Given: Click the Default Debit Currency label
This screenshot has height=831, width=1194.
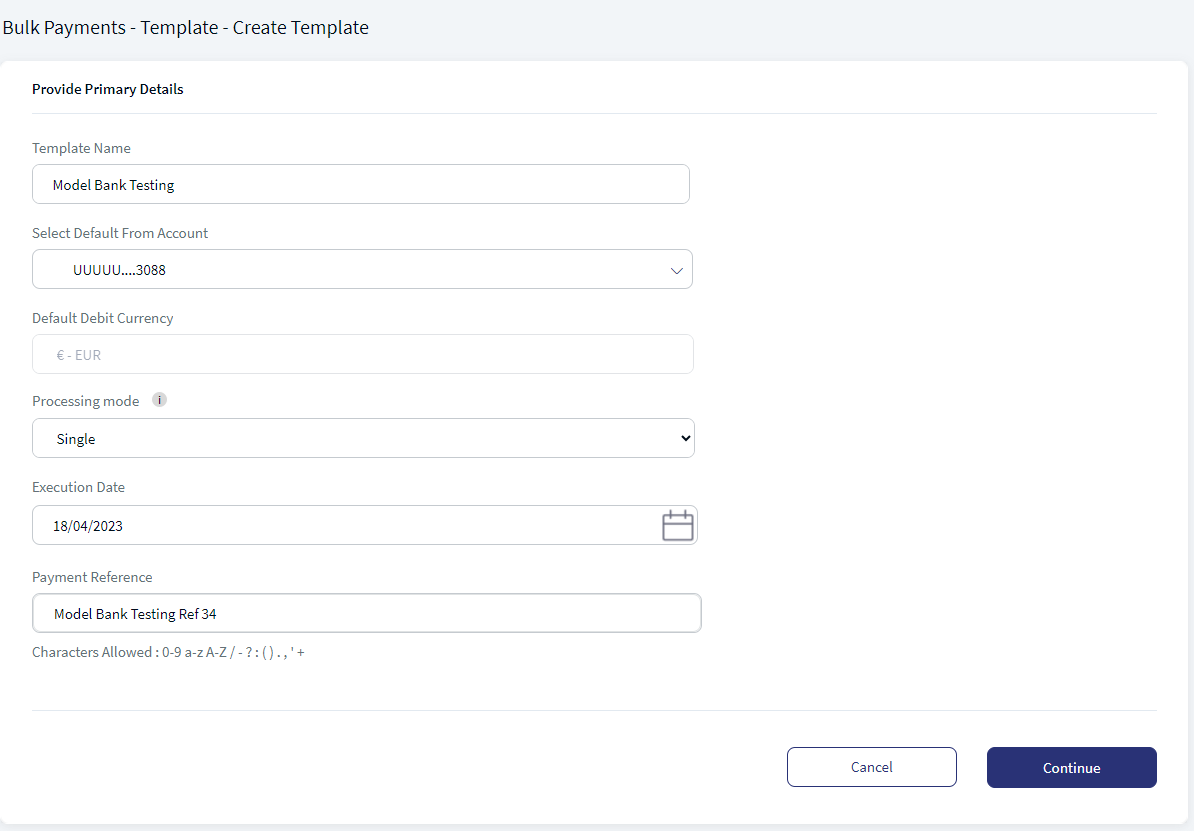Looking at the screenshot, I should [103, 318].
